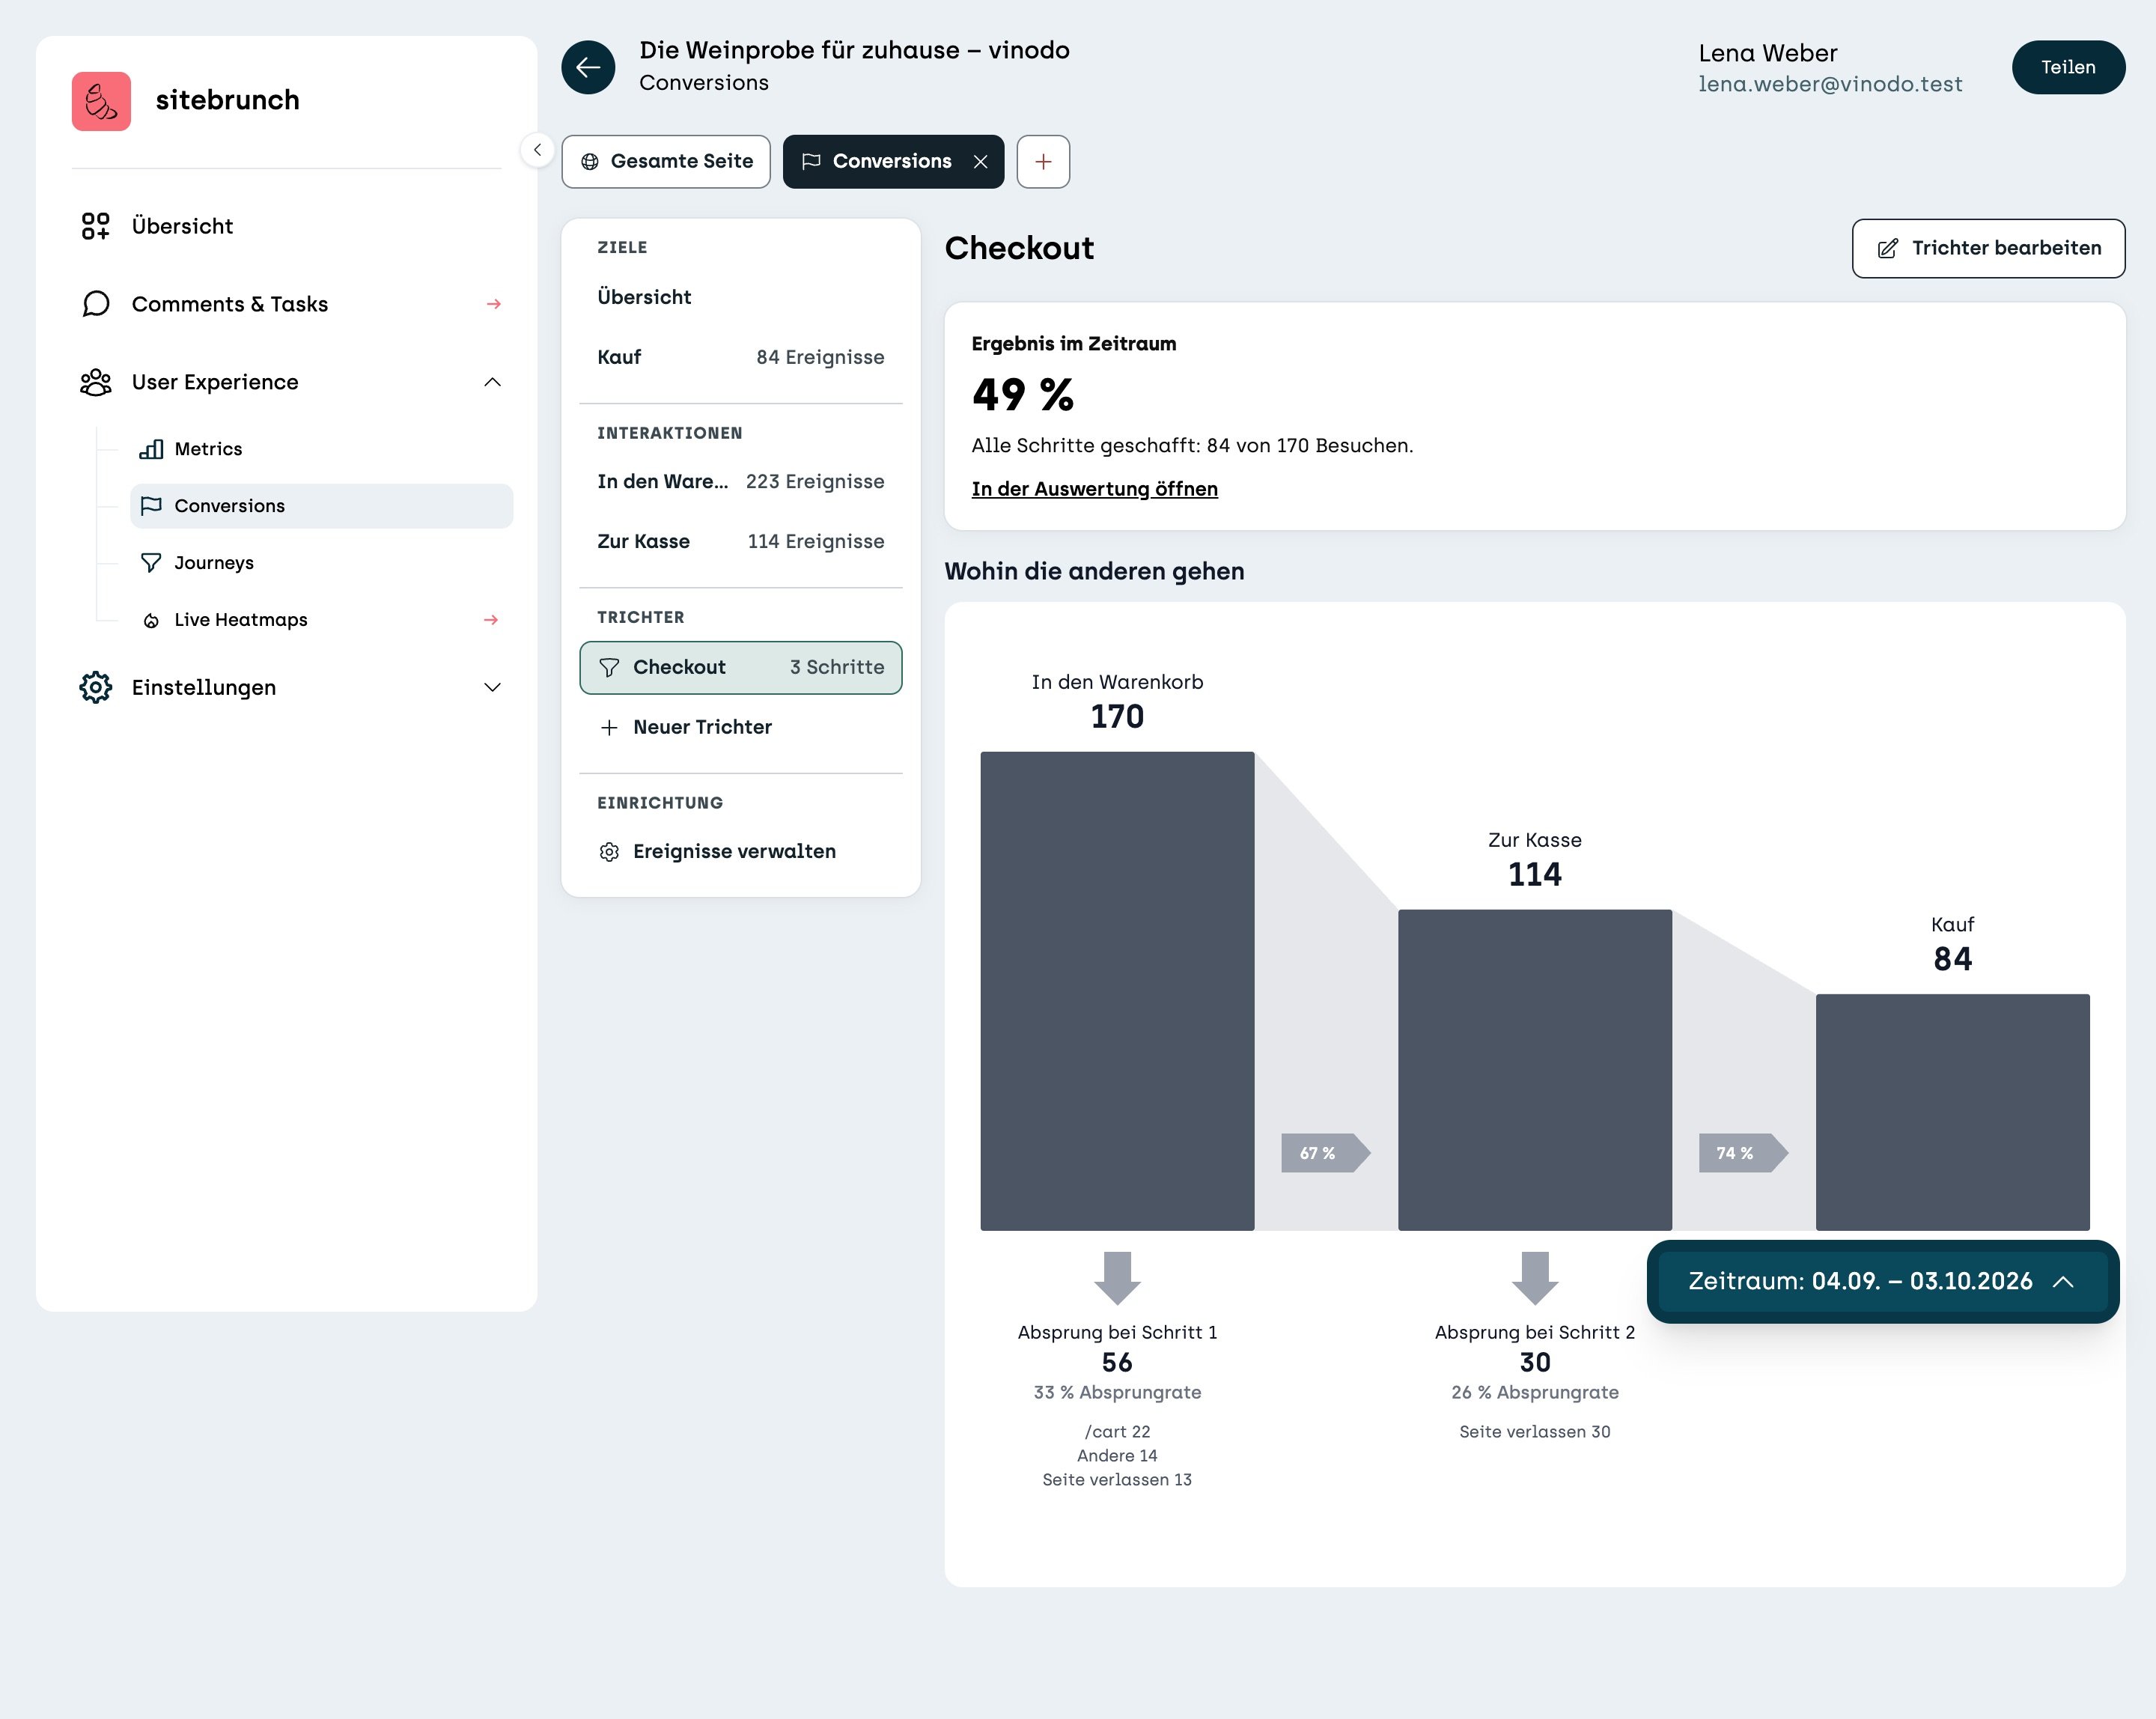Viewport: 2156px width, 1719px height.
Task: Expand the Zeitraum date range selector
Action: pyautogui.click(x=1882, y=1281)
